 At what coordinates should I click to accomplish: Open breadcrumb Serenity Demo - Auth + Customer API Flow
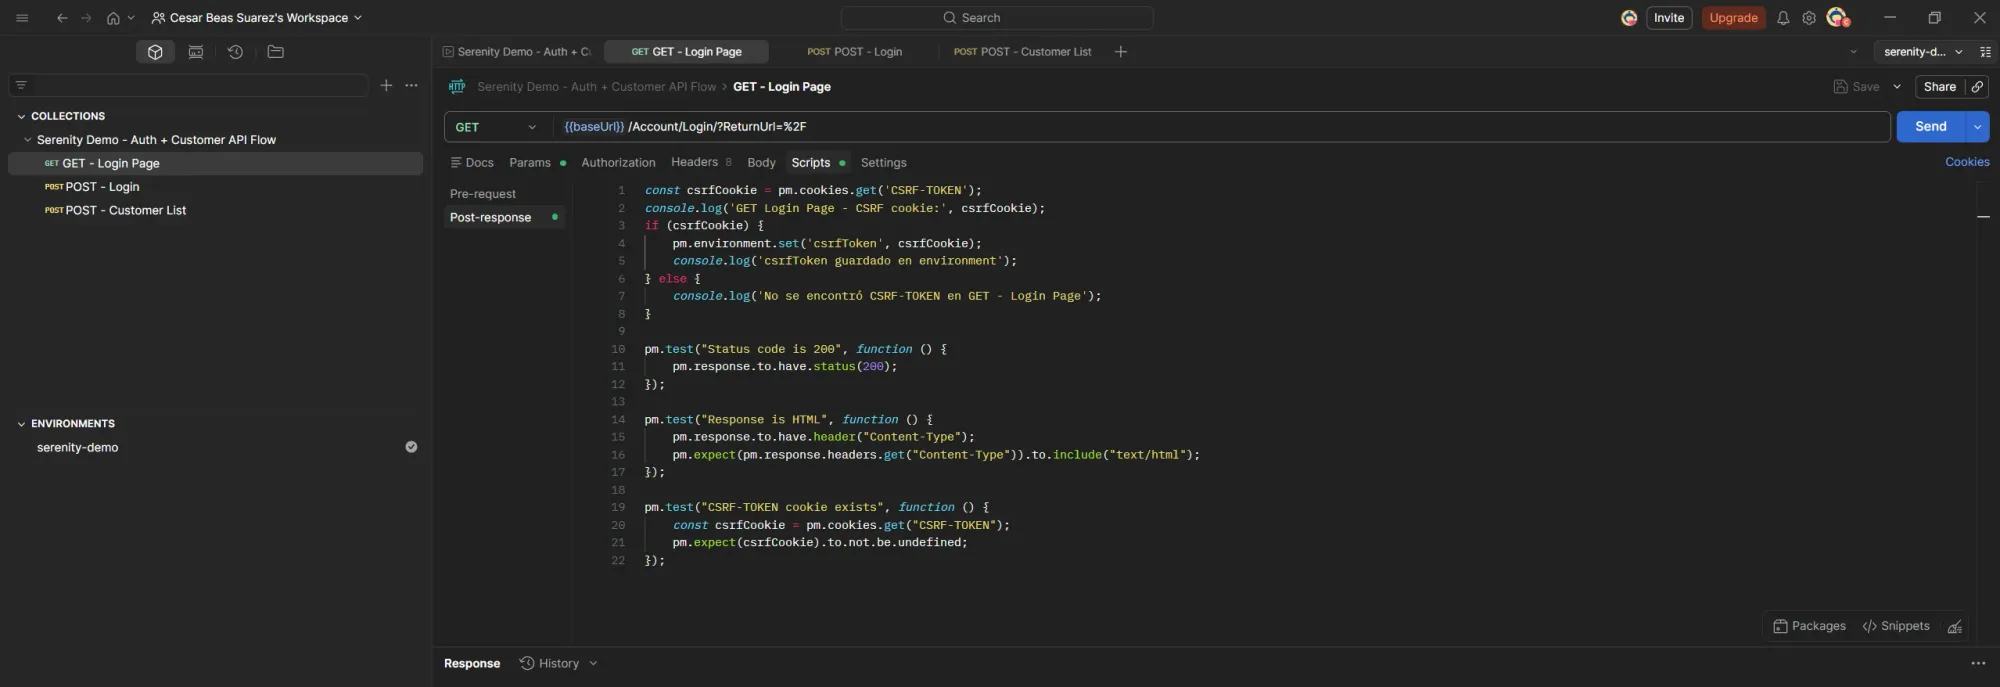(x=596, y=87)
